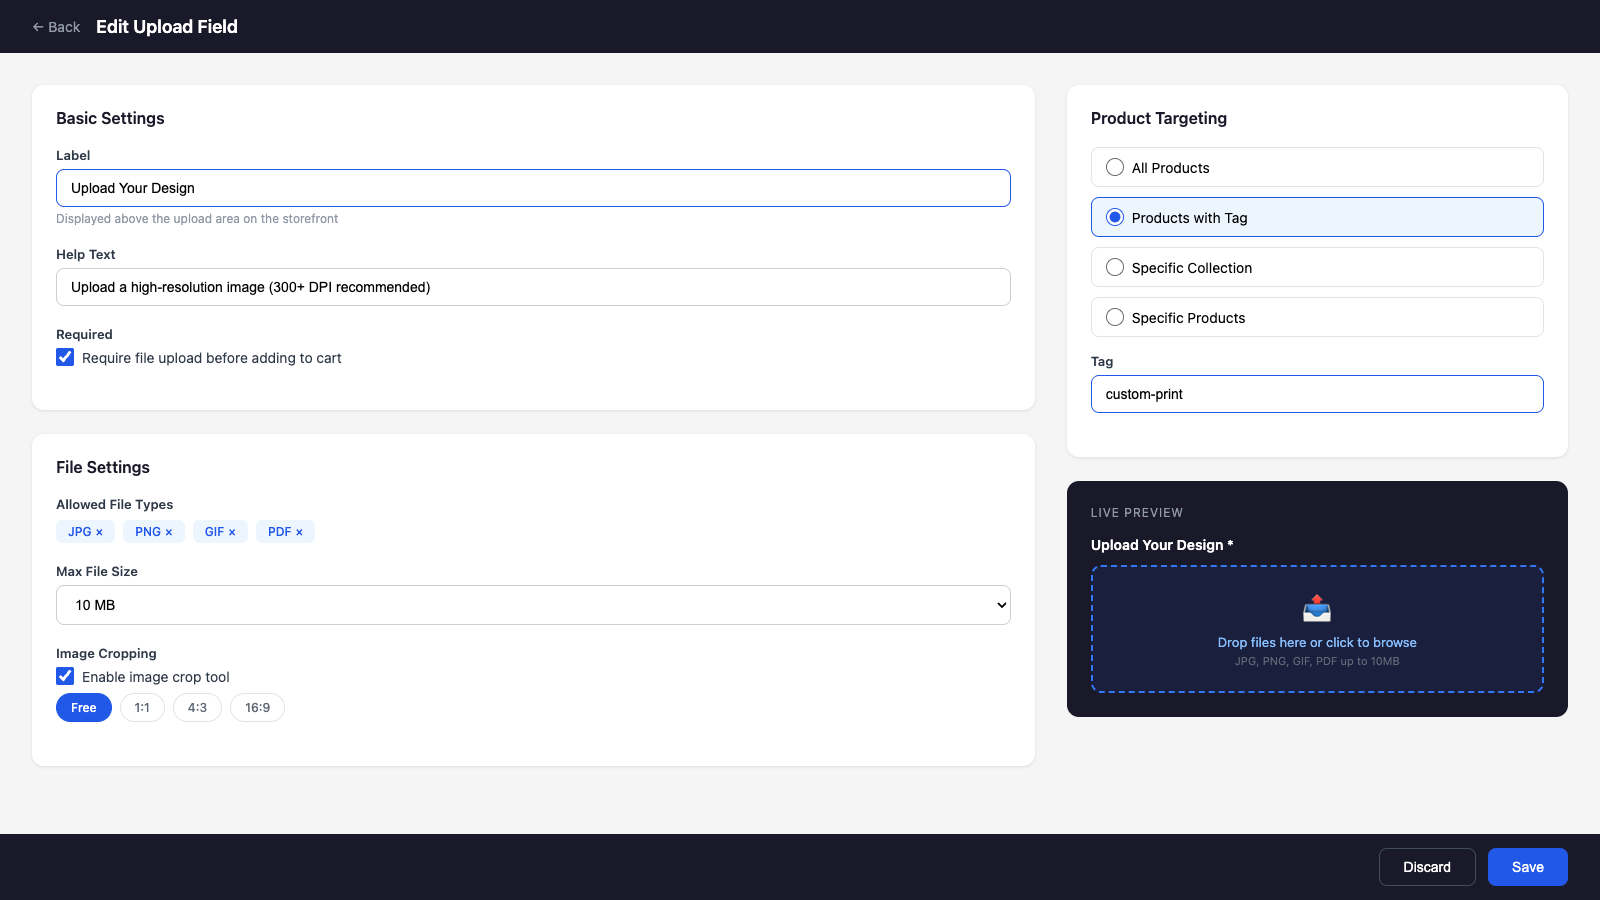
Task: Click the Discard button
Action: (1427, 866)
